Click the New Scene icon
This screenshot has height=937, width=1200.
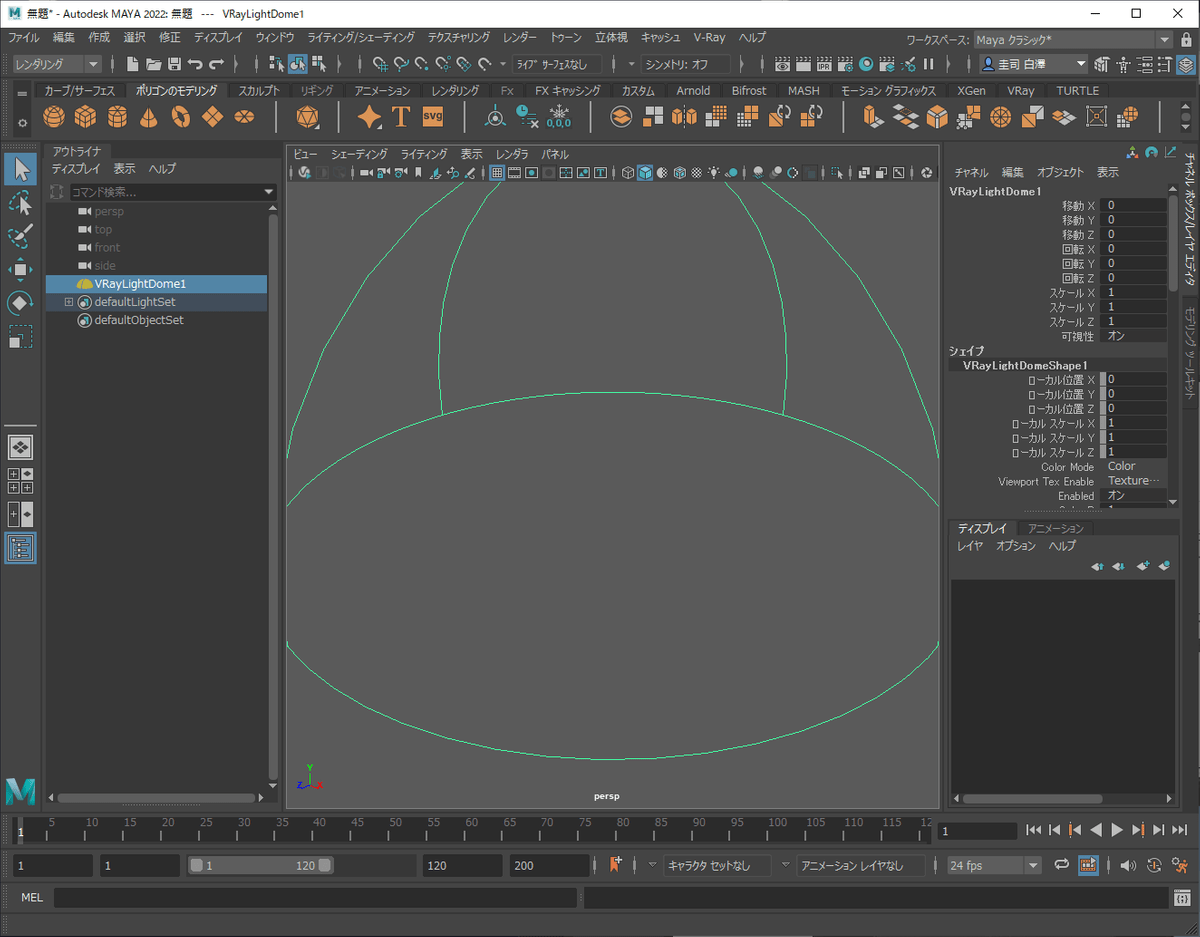(x=132, y=64)
